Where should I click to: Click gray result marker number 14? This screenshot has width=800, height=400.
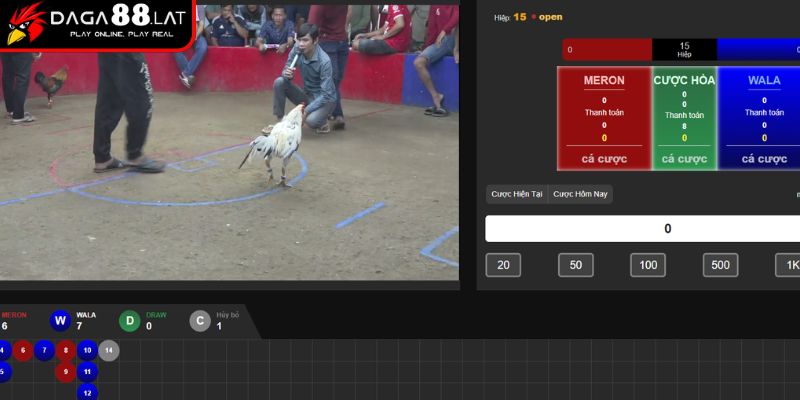[x=108, y=350]
